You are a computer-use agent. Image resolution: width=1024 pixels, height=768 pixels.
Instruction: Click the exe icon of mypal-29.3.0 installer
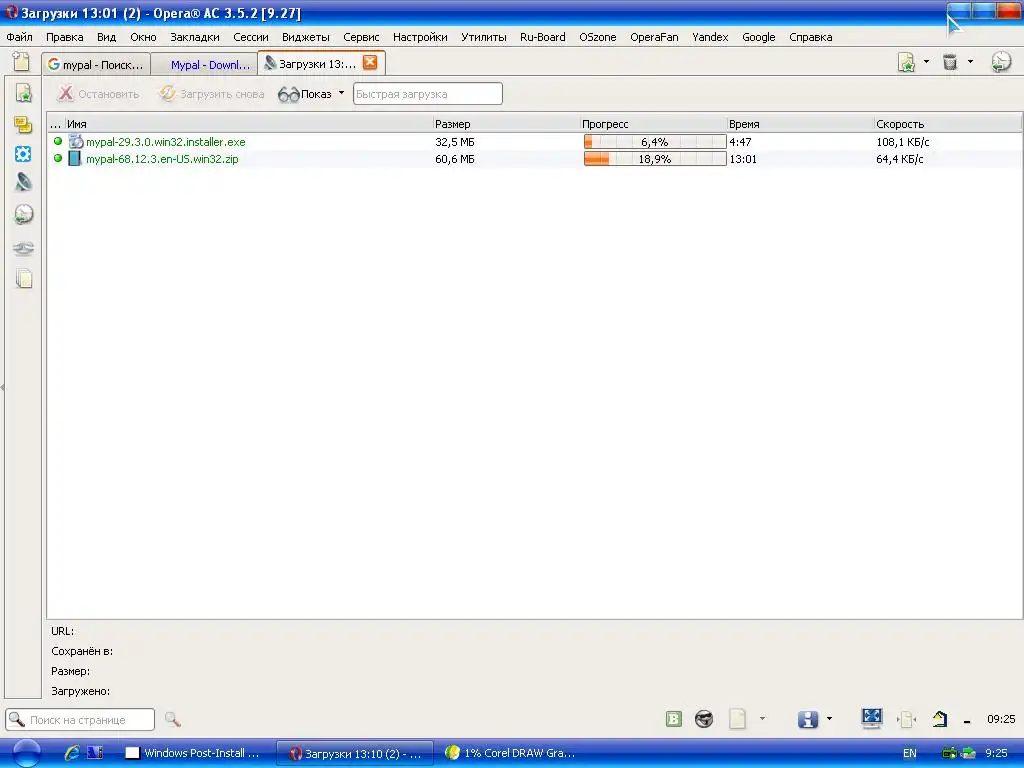pyautogui.click(x=76, y=141)
